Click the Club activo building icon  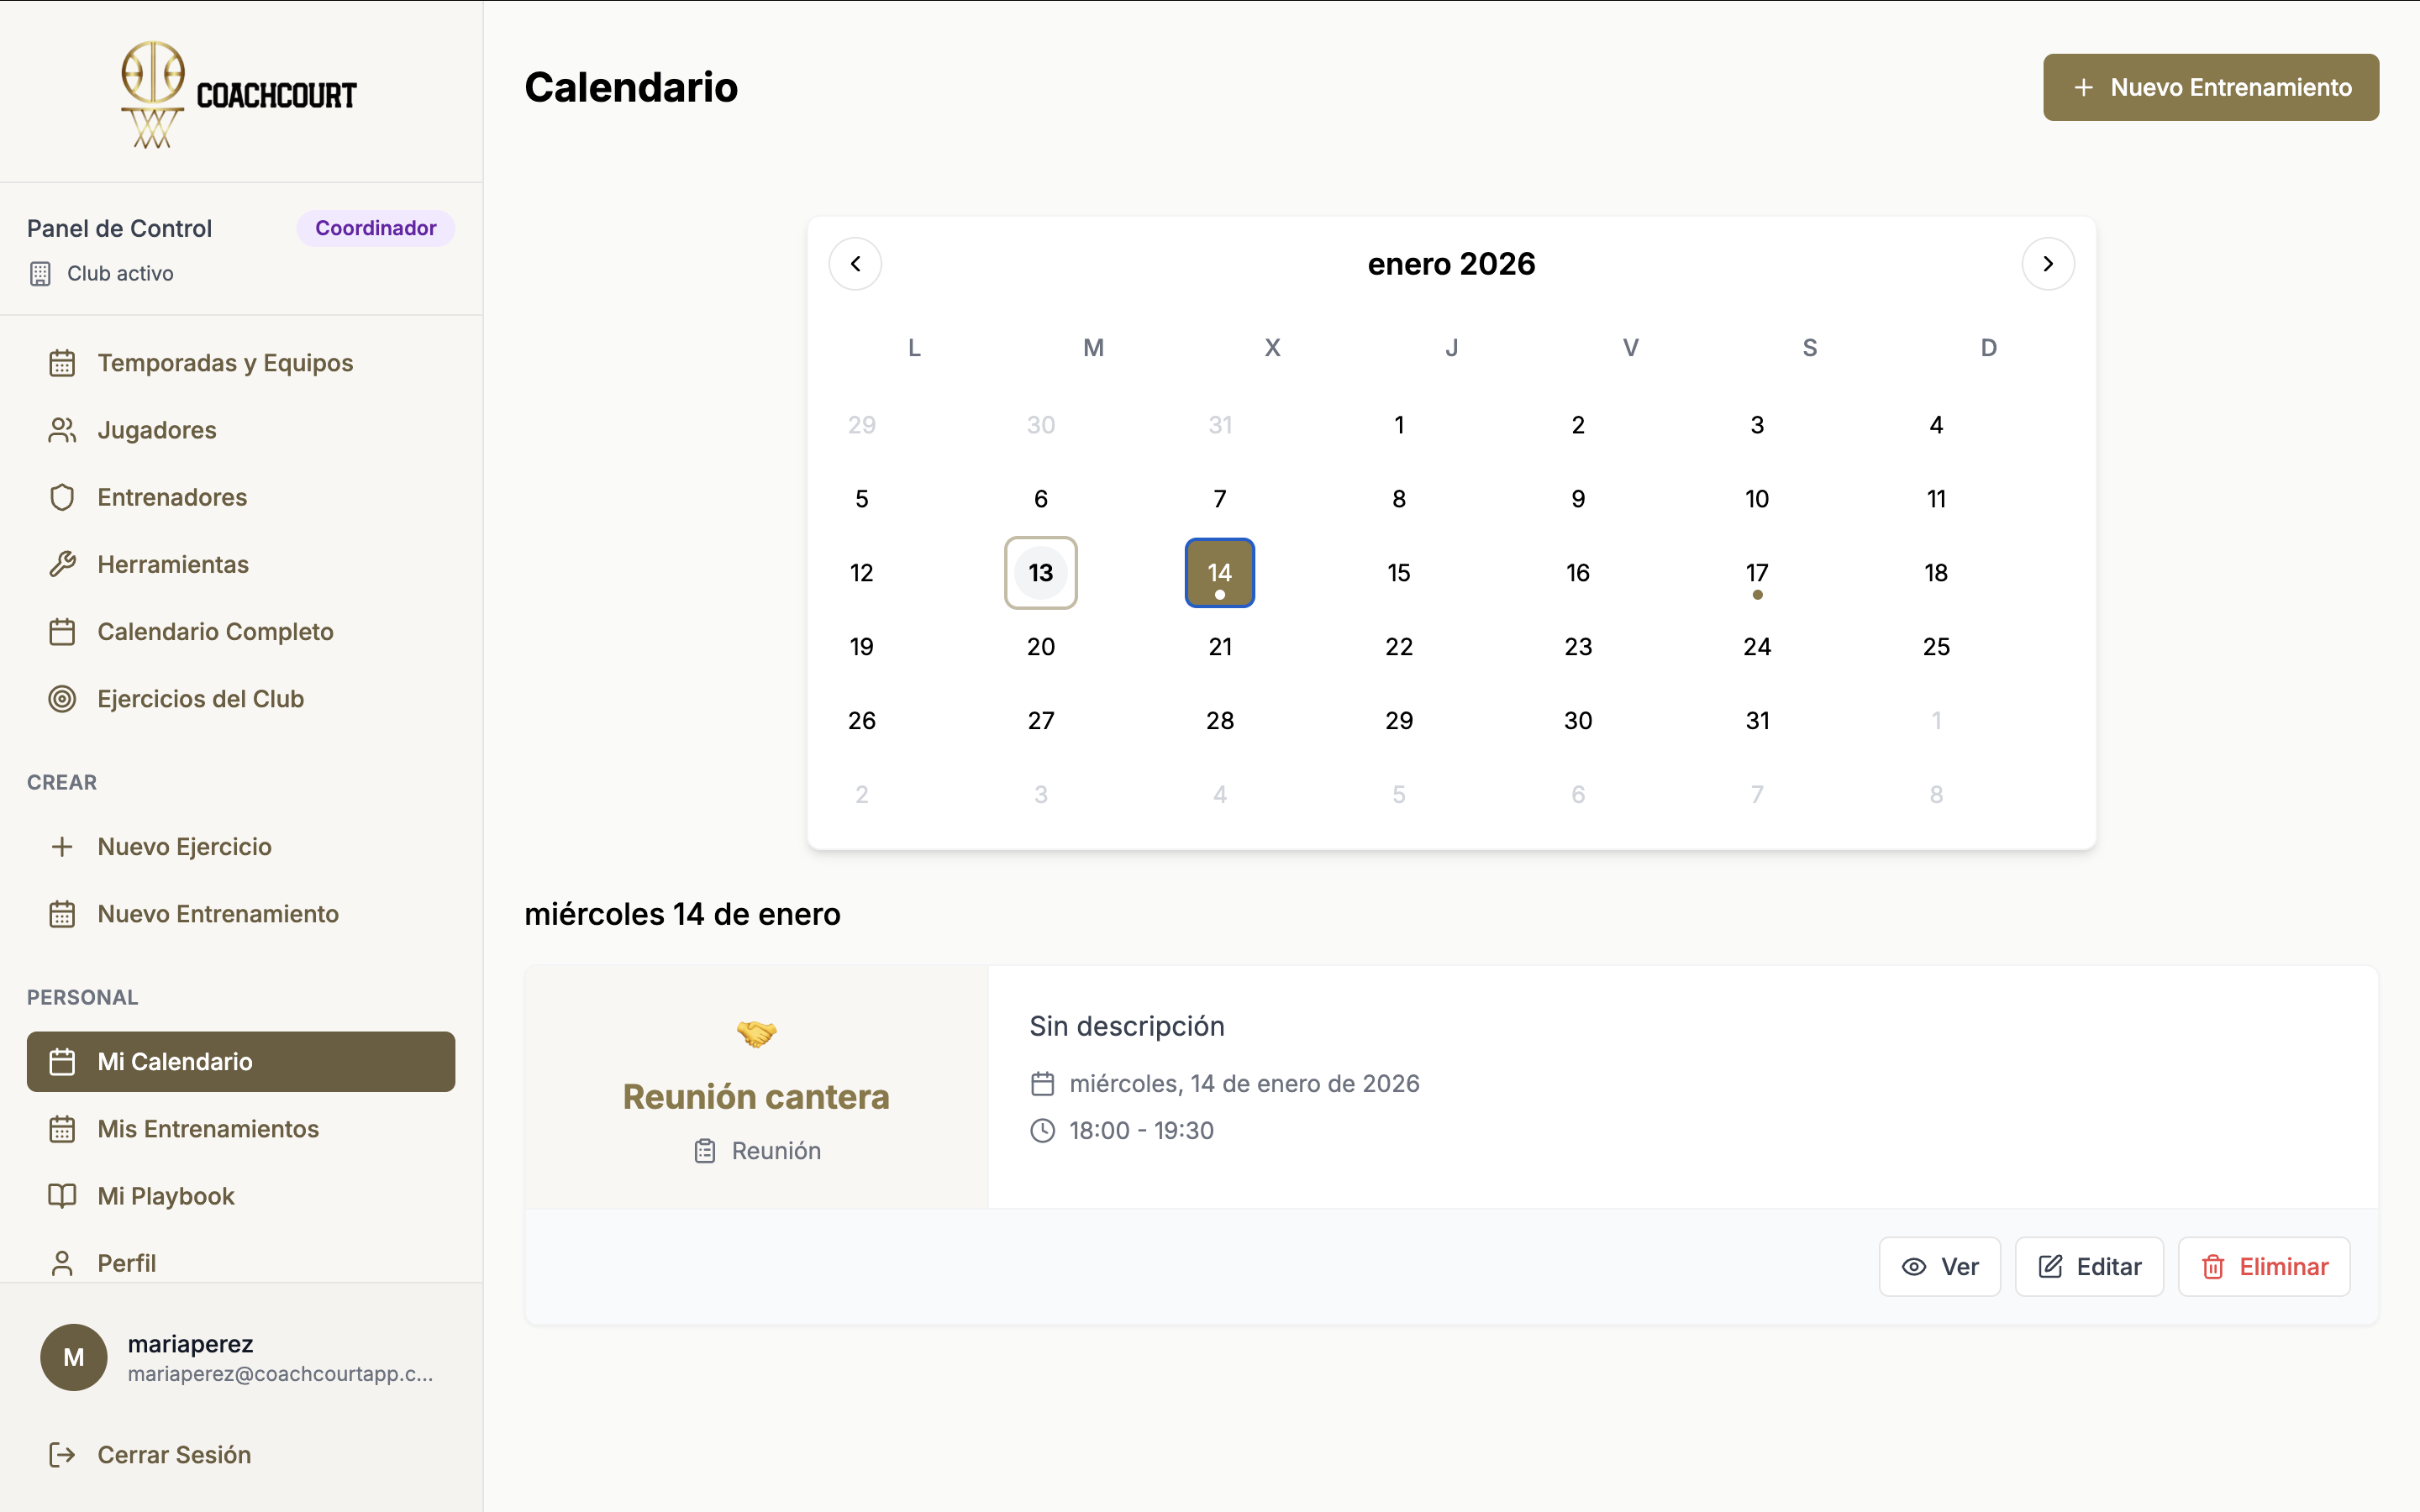pos(40,273)
